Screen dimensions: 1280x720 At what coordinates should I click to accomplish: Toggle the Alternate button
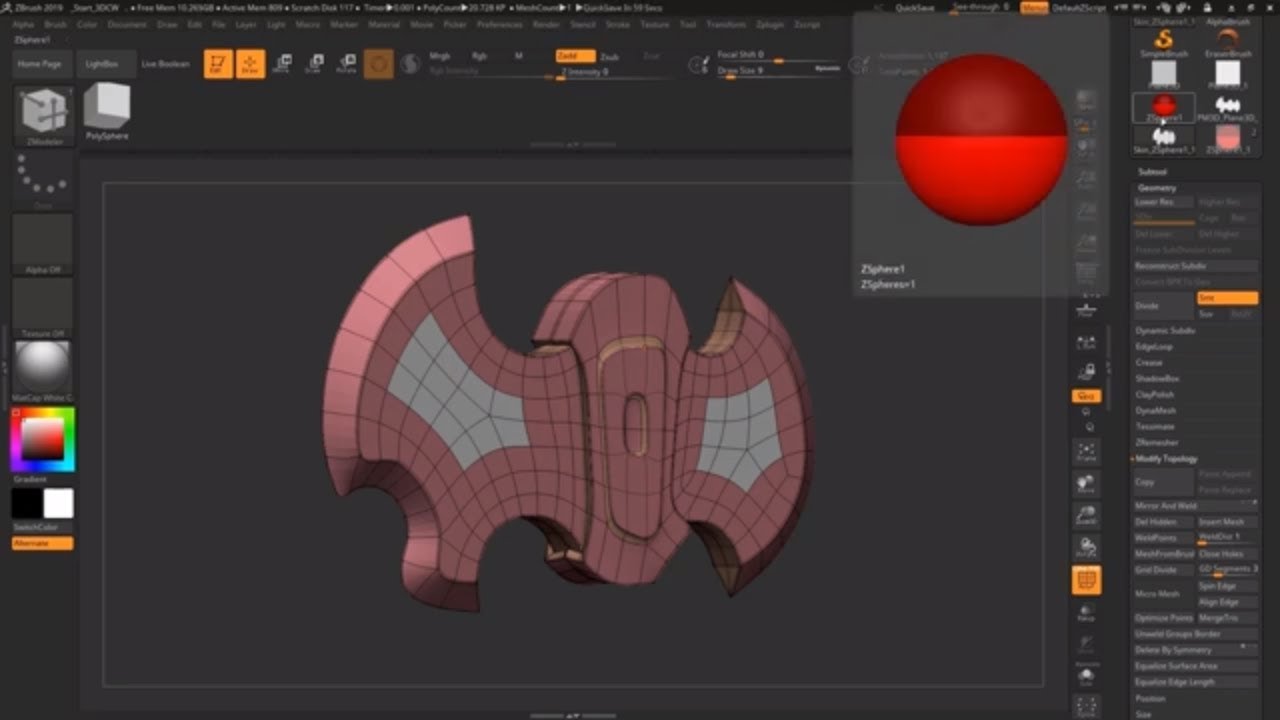42,543
